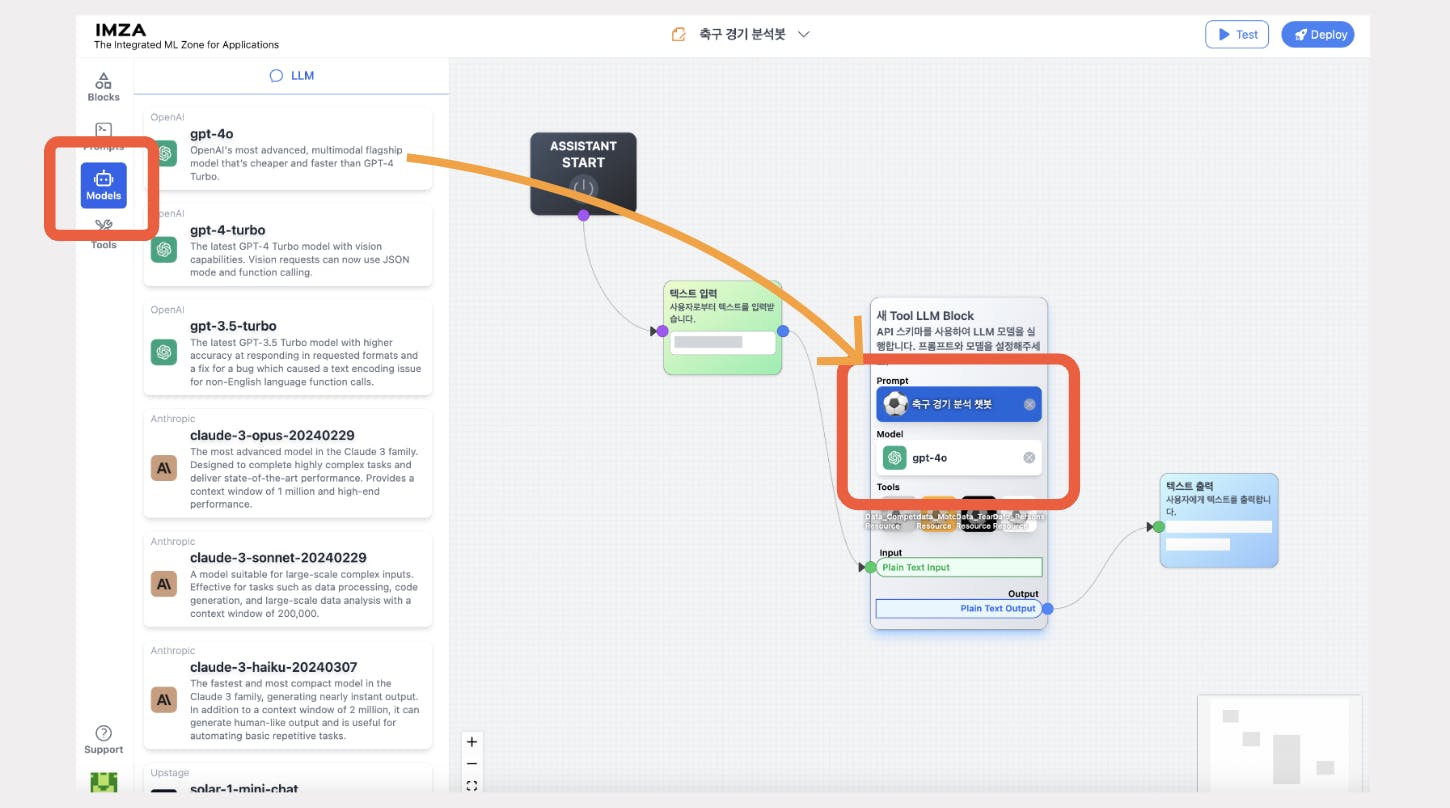Select the gpt-3.5-turbo model title
This screenshot has height=808, width=1450.
[x=233, y=326]
